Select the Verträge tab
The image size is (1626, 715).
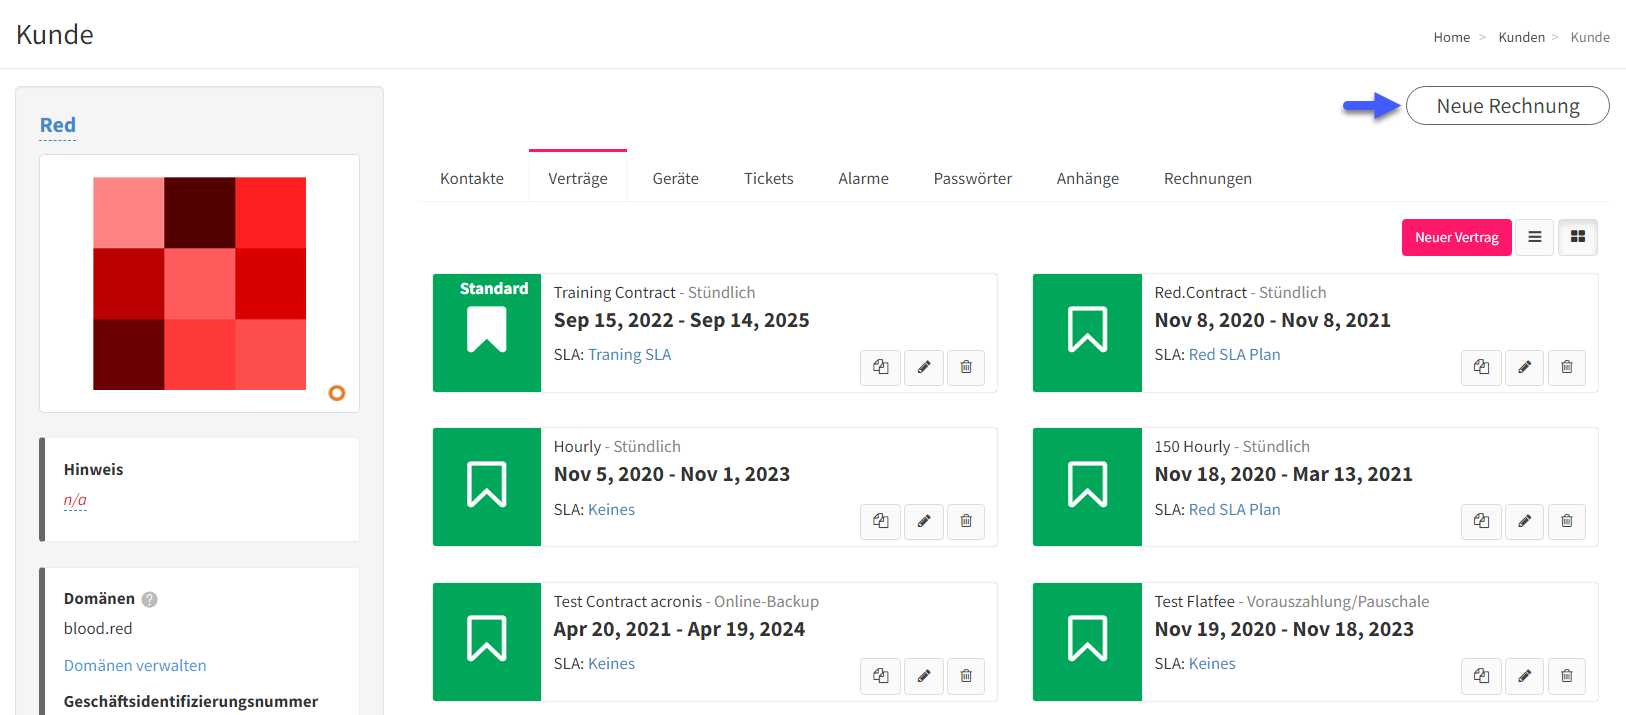pos(578,178)
